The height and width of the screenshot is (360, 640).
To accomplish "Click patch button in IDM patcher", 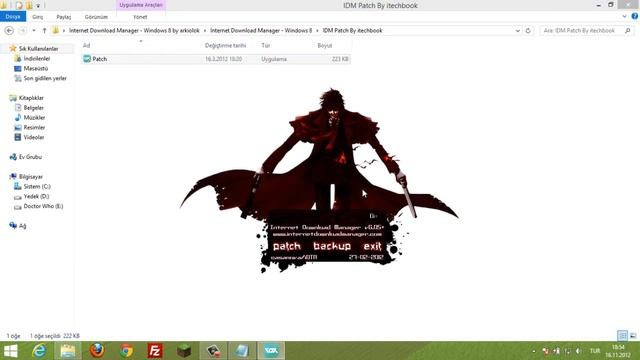I will tap(287, 246).
